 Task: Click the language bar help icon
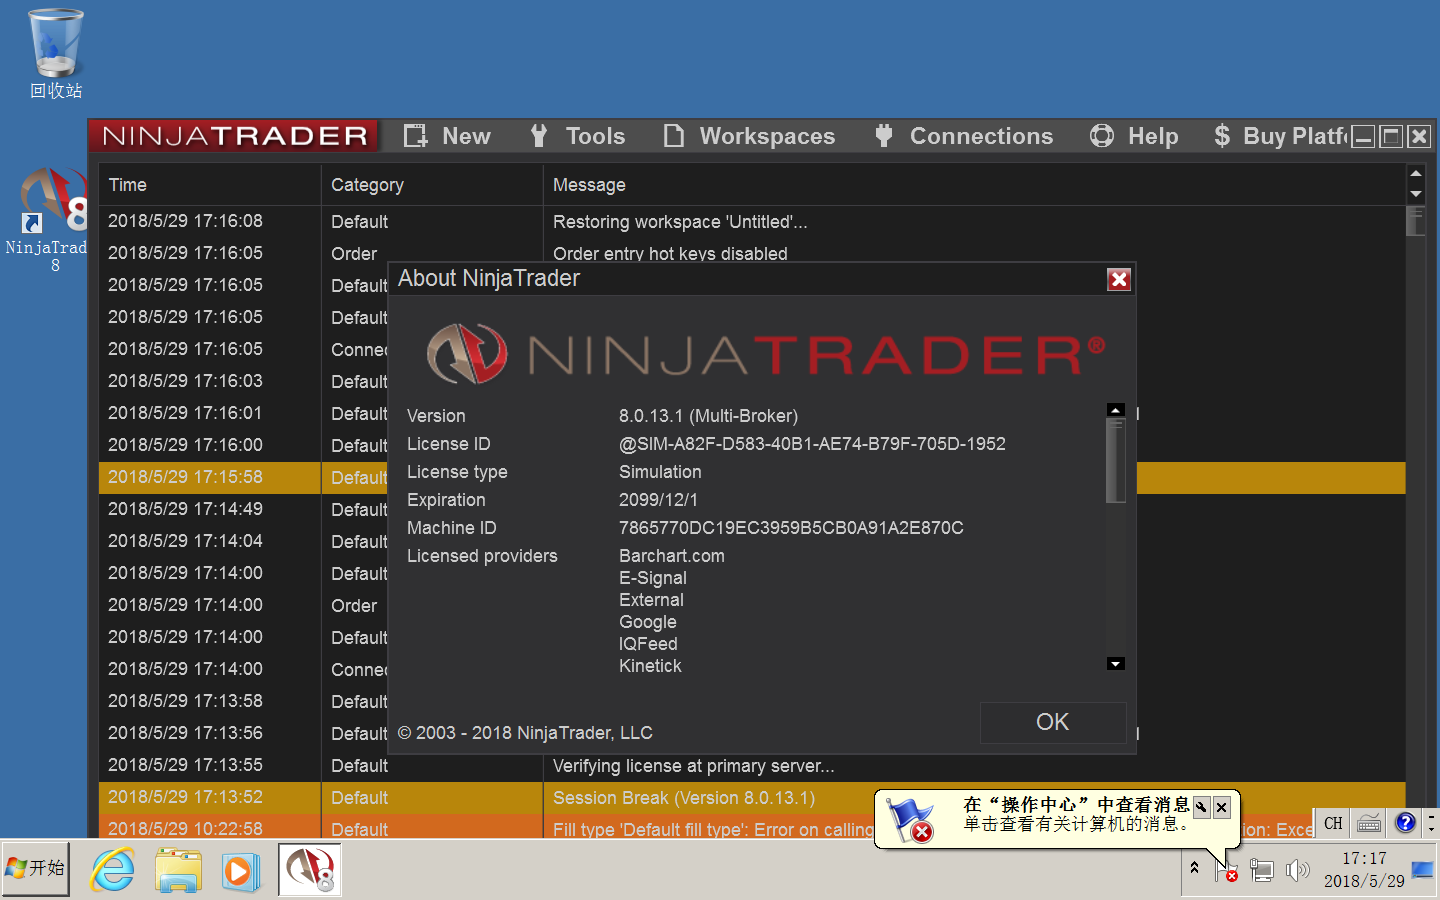click(1405, 822)
